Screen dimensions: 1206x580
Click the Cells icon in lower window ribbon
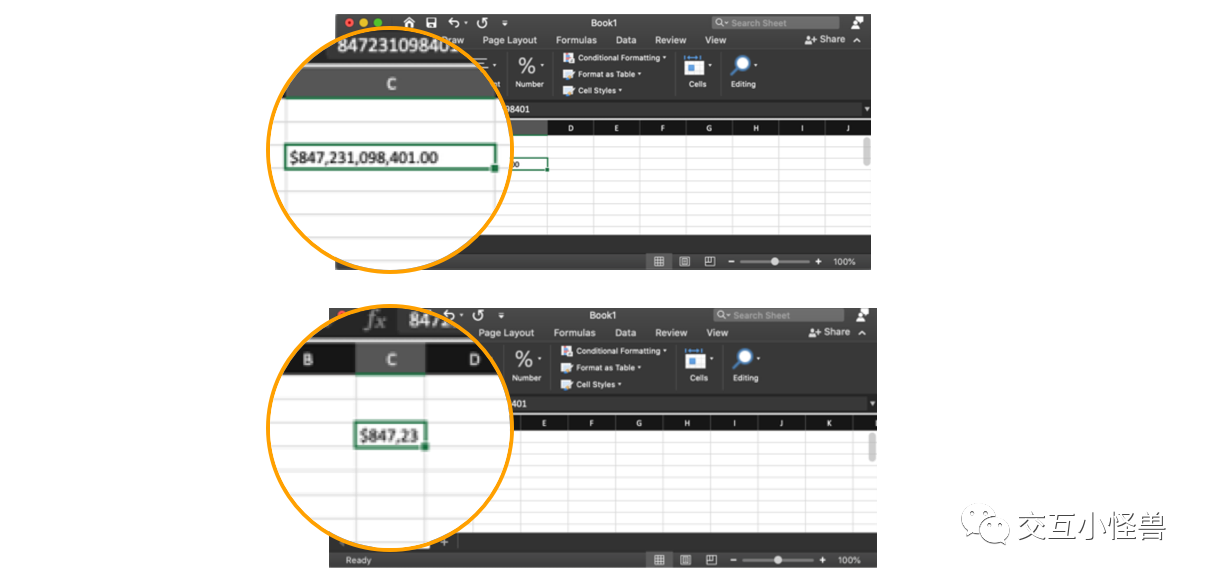699,359
